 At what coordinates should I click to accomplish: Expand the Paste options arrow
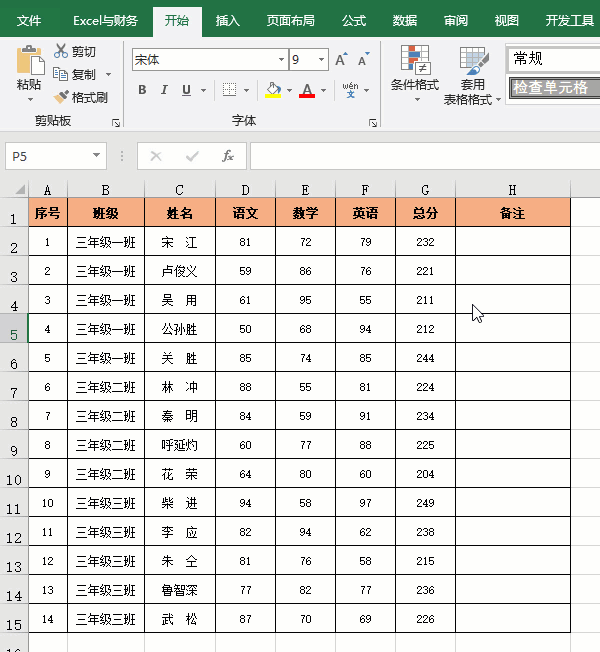pos(30,100)
